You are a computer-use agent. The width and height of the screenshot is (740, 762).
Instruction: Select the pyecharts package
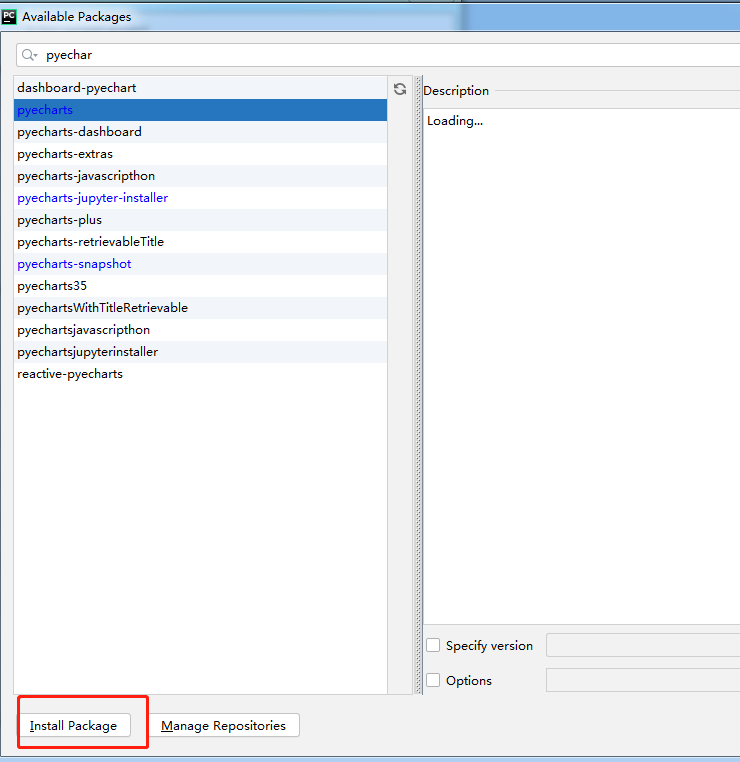coord(45,110)
